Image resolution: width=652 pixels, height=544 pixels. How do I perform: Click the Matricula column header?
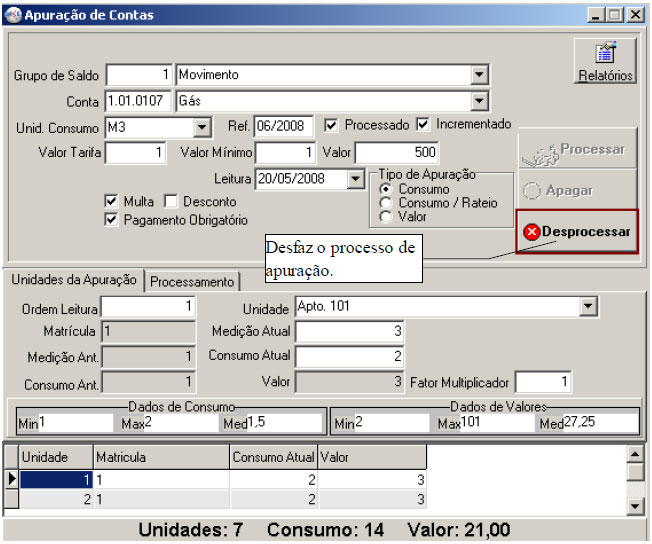[162, 457]
